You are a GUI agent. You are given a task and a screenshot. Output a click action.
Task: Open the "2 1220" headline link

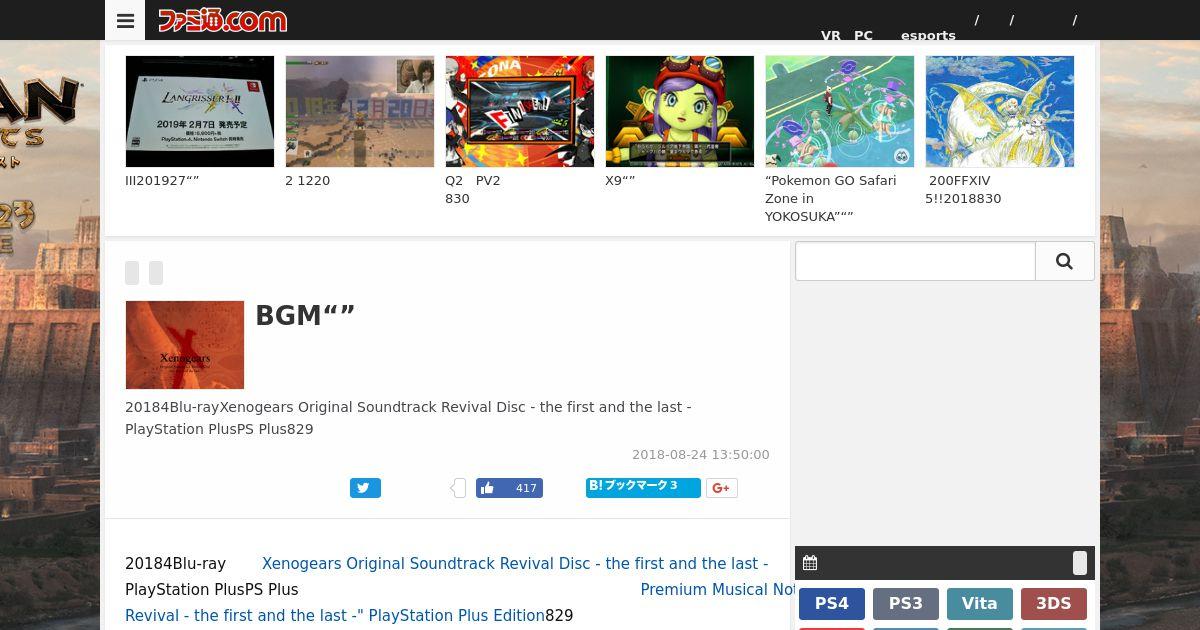click(308, 181)
